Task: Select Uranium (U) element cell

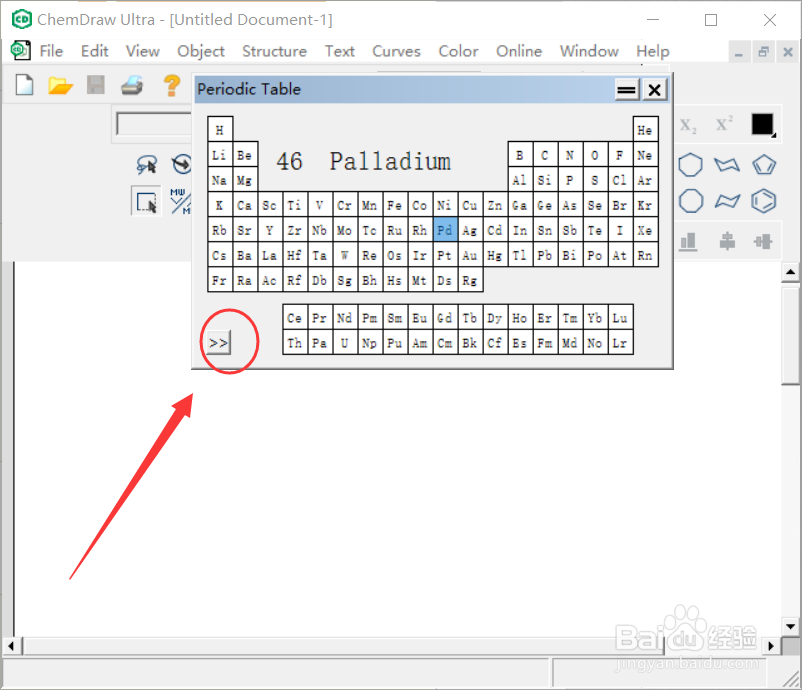Action: tap(345, 343)
